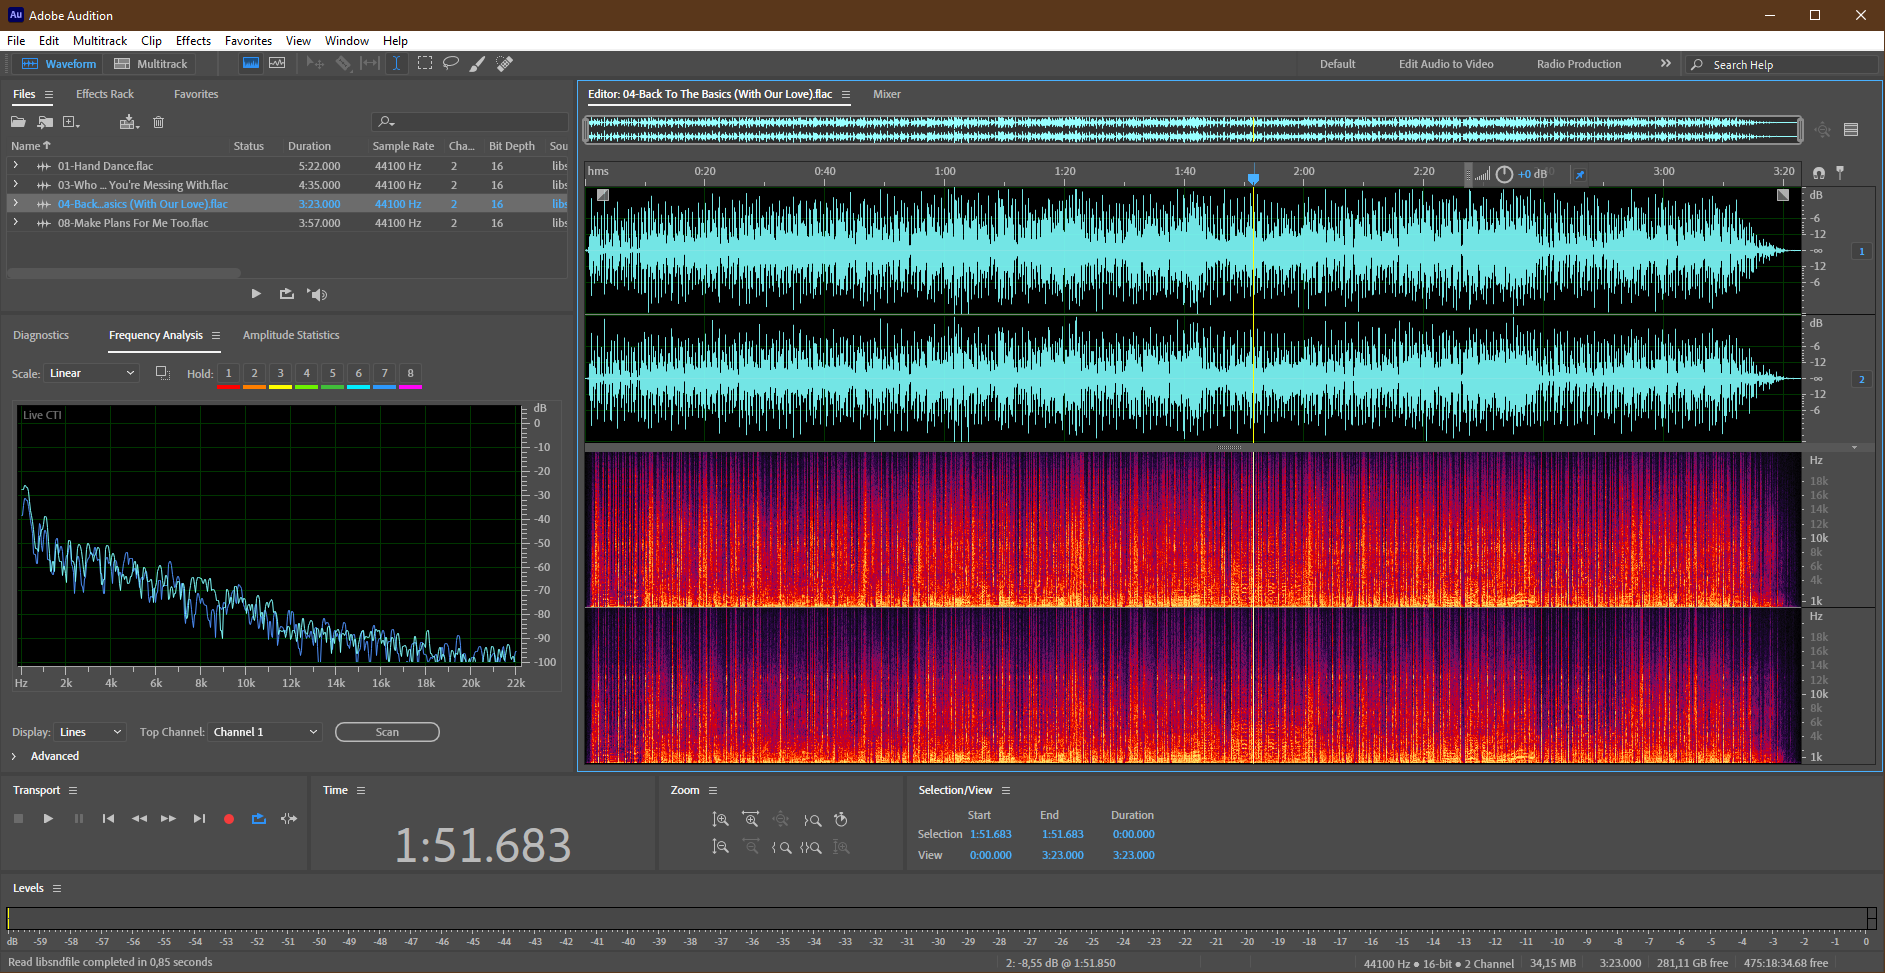The image size is (1885, 973).
Task: Click the waveform overview navigator bar
Action: click(1194, 129)
